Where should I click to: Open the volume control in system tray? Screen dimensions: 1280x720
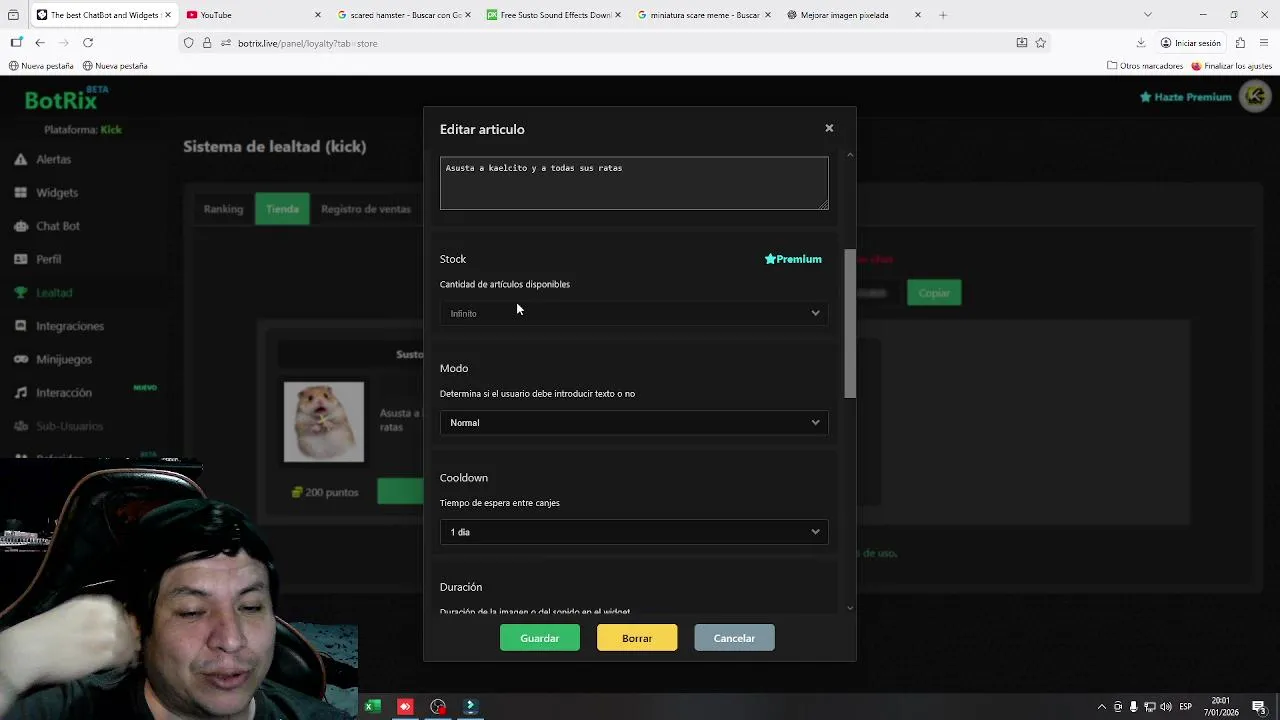[x=1166, y=707]
